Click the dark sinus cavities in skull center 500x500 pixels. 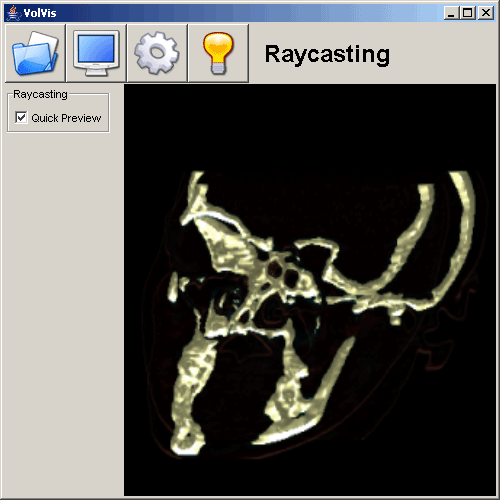(x=283, y=273)
